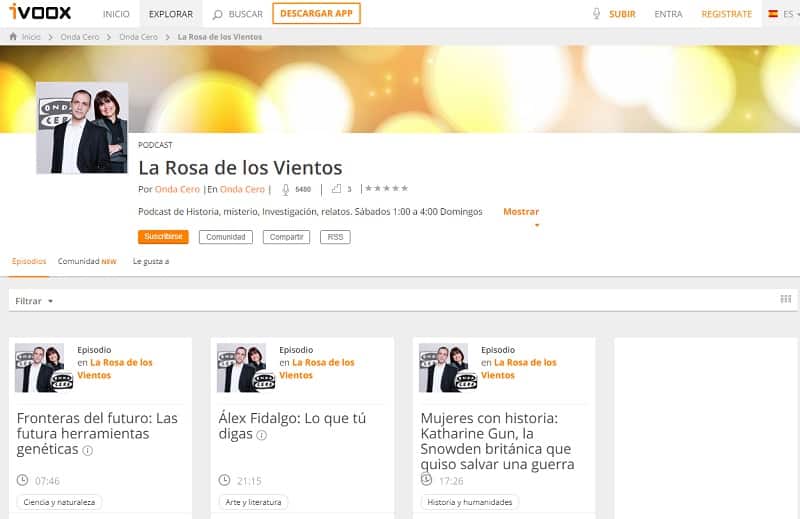Image resolution: width=800 pixels, height=519 pixels.
Task: Expand description with Mostrar
Action: pyautogui.click(x=521, y=212)
